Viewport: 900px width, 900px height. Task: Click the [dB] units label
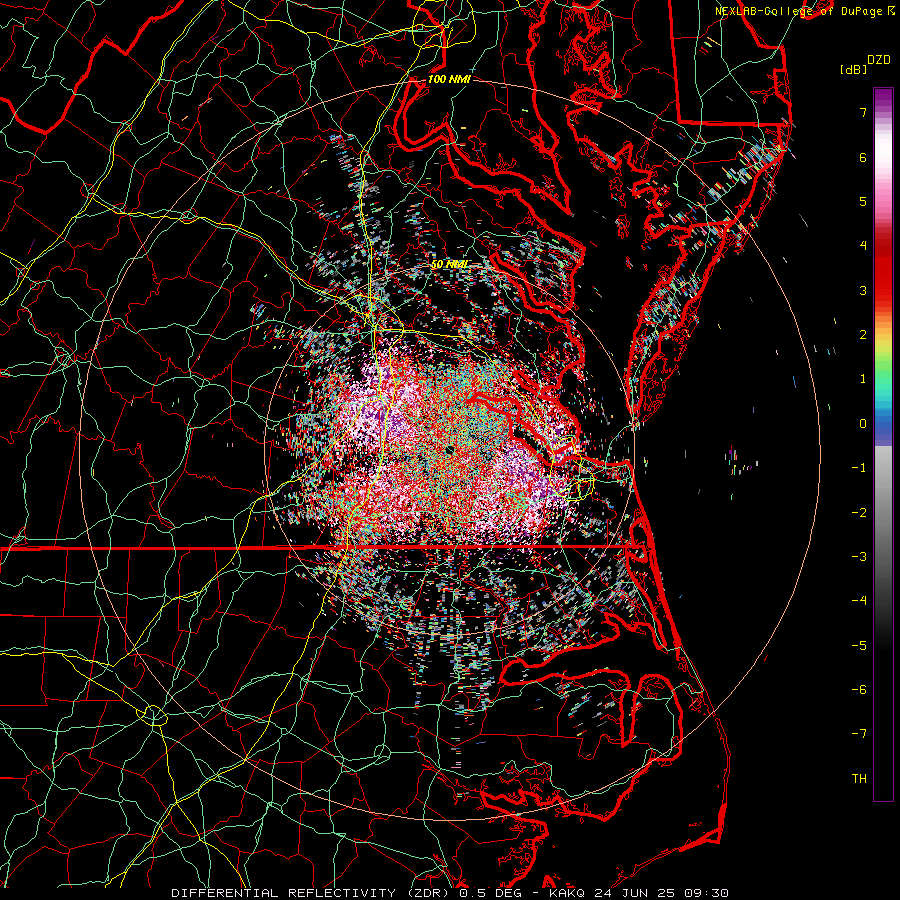(853, 70)
